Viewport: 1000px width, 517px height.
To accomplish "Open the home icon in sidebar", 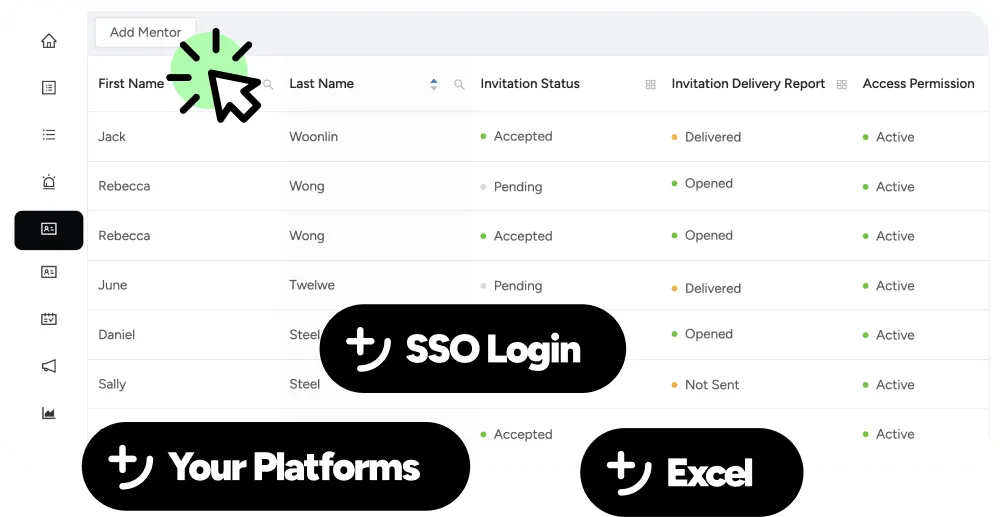I will (48, 41).
